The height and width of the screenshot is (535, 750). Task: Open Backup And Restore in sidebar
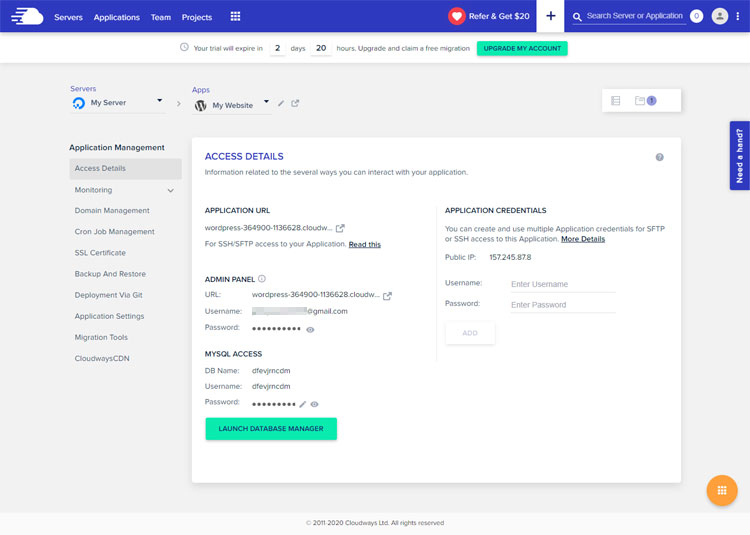click(110, 274)
